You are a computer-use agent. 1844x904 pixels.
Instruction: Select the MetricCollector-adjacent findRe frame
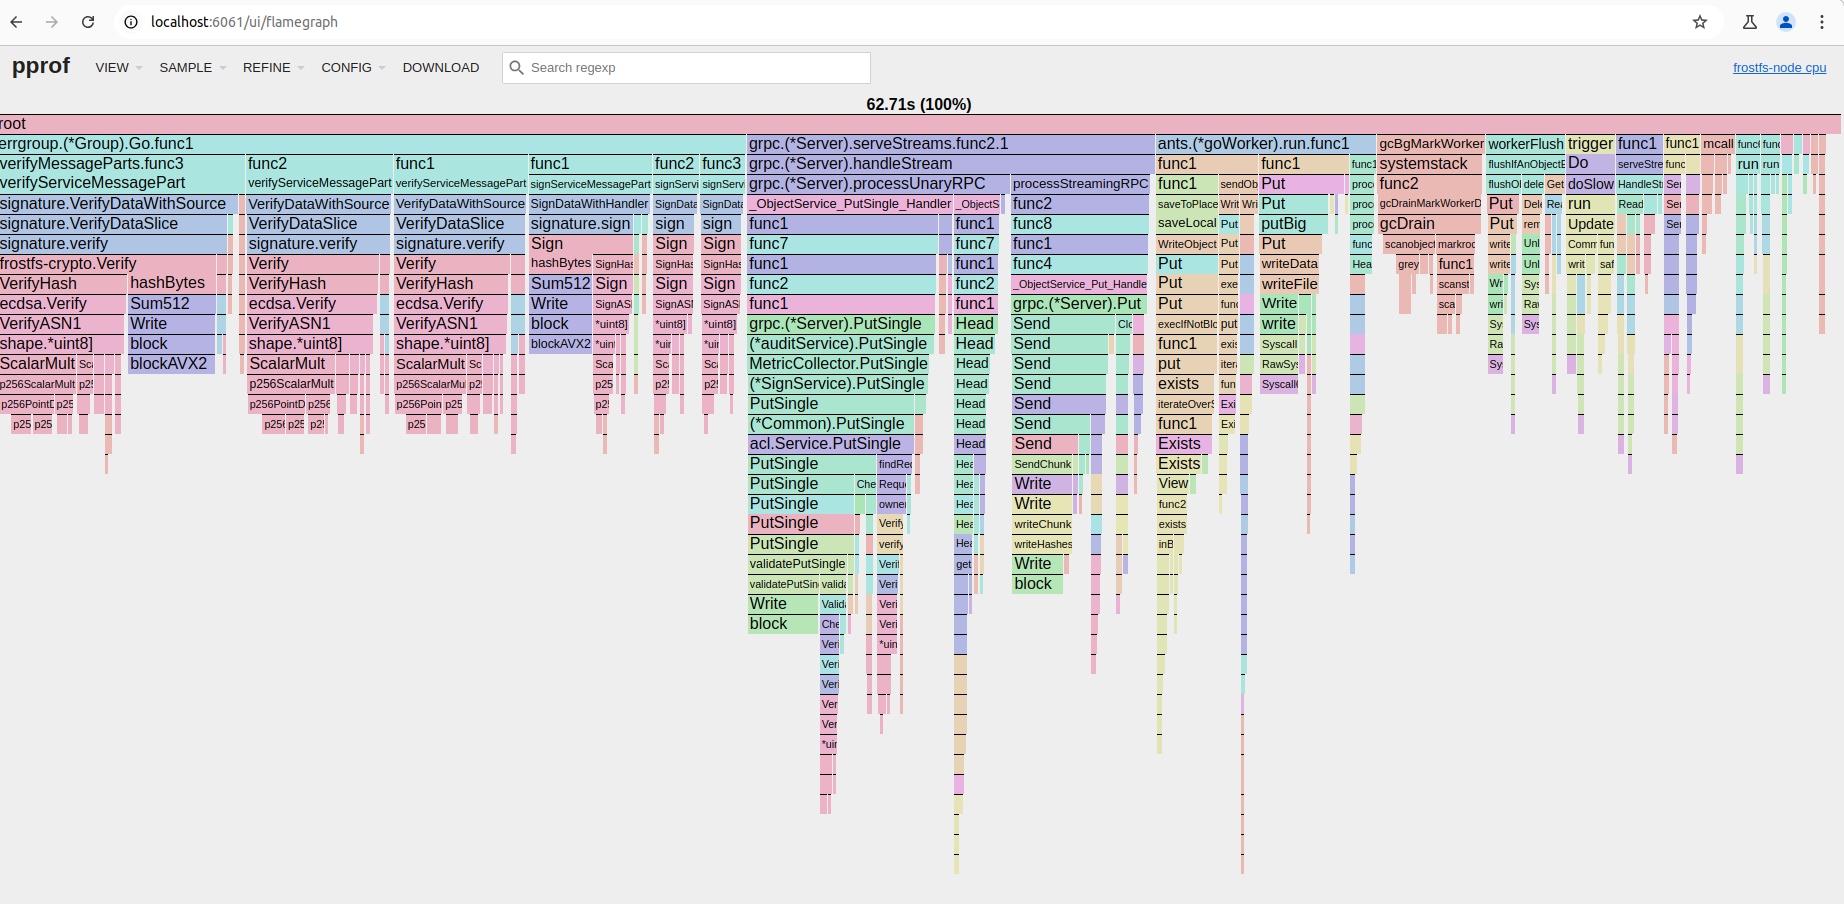[x=895, y=464]
